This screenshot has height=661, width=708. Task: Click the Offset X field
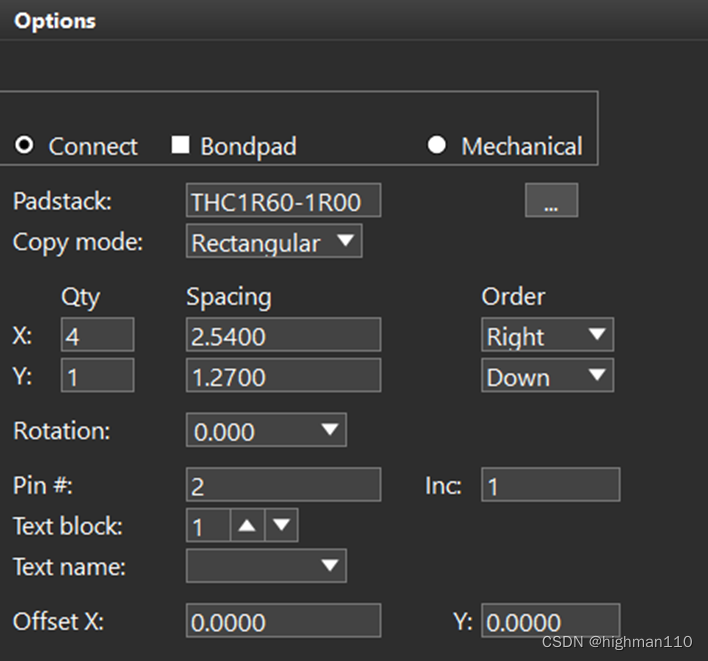pos(283,621)
